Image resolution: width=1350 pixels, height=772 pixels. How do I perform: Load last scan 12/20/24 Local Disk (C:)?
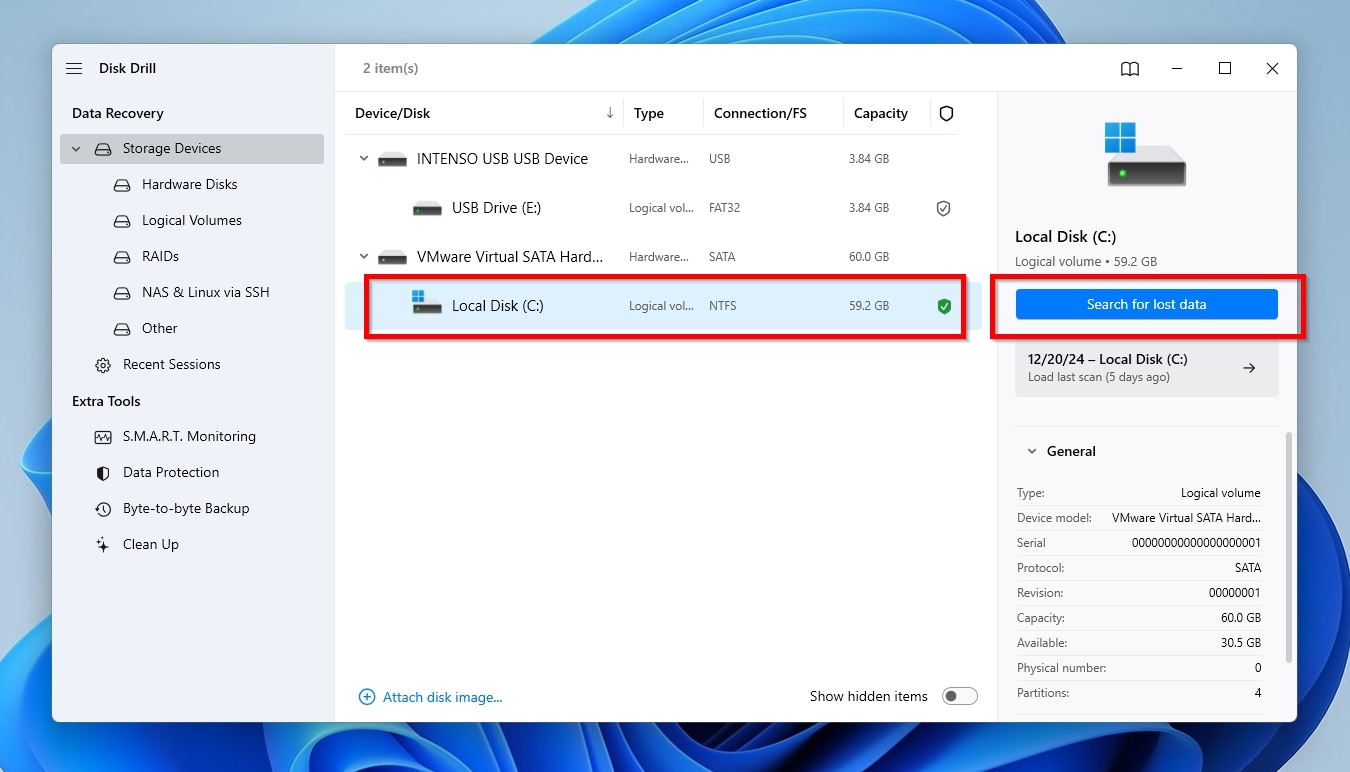1147,368
